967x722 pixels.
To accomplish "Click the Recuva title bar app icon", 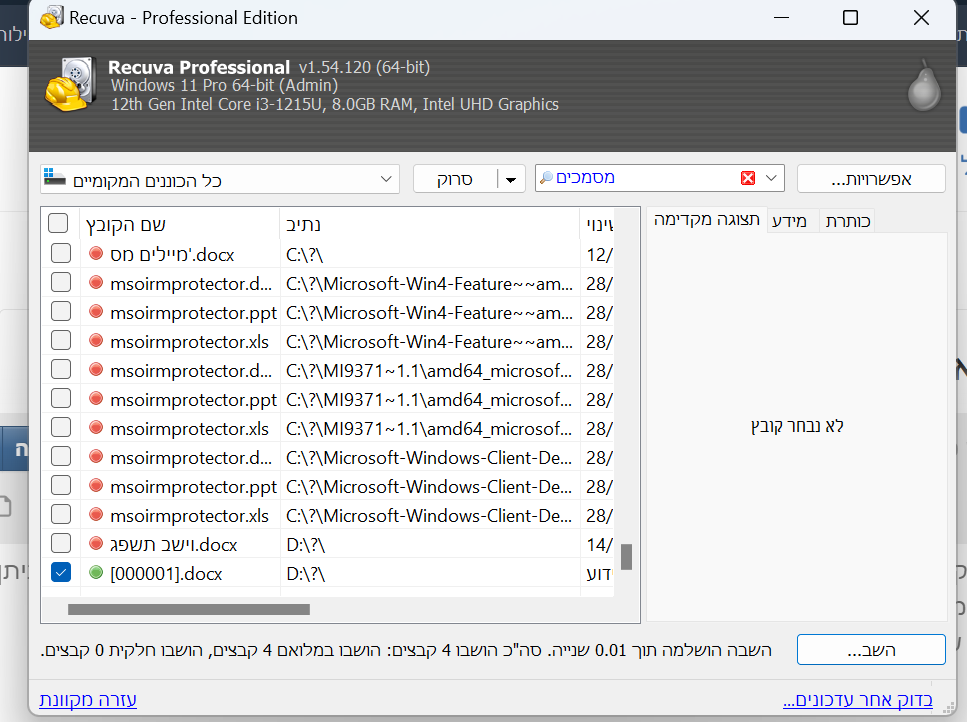I will pos(52,17).
